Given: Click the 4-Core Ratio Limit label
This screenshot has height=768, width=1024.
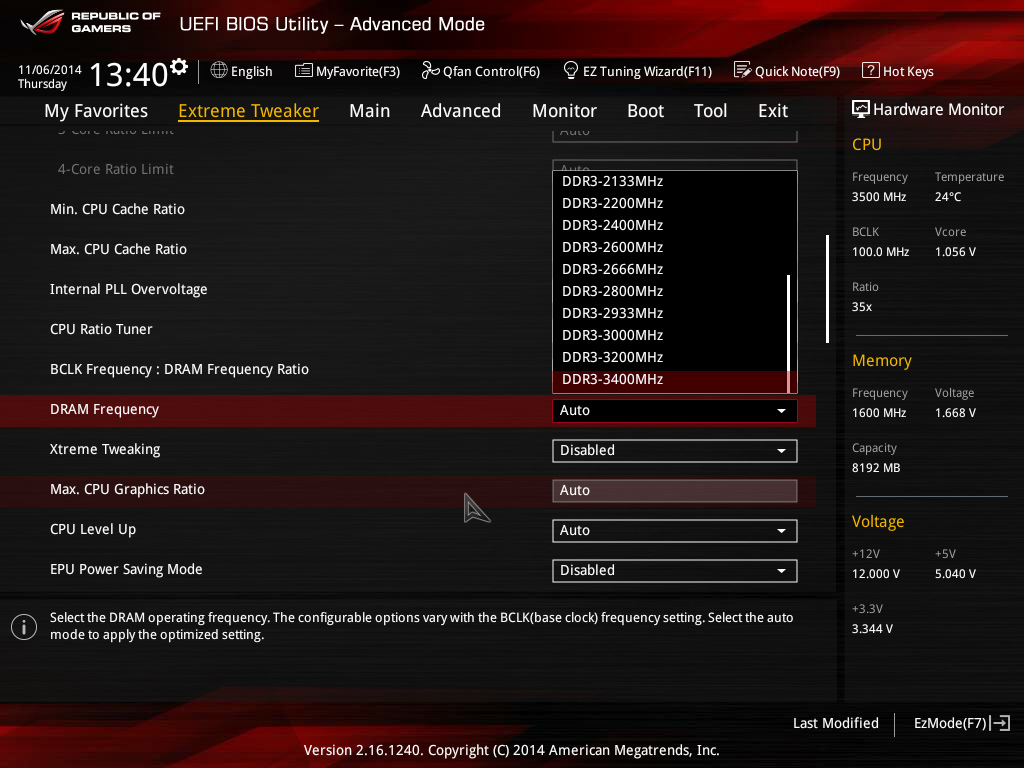Looking at the screenshot, I should 116,169.
